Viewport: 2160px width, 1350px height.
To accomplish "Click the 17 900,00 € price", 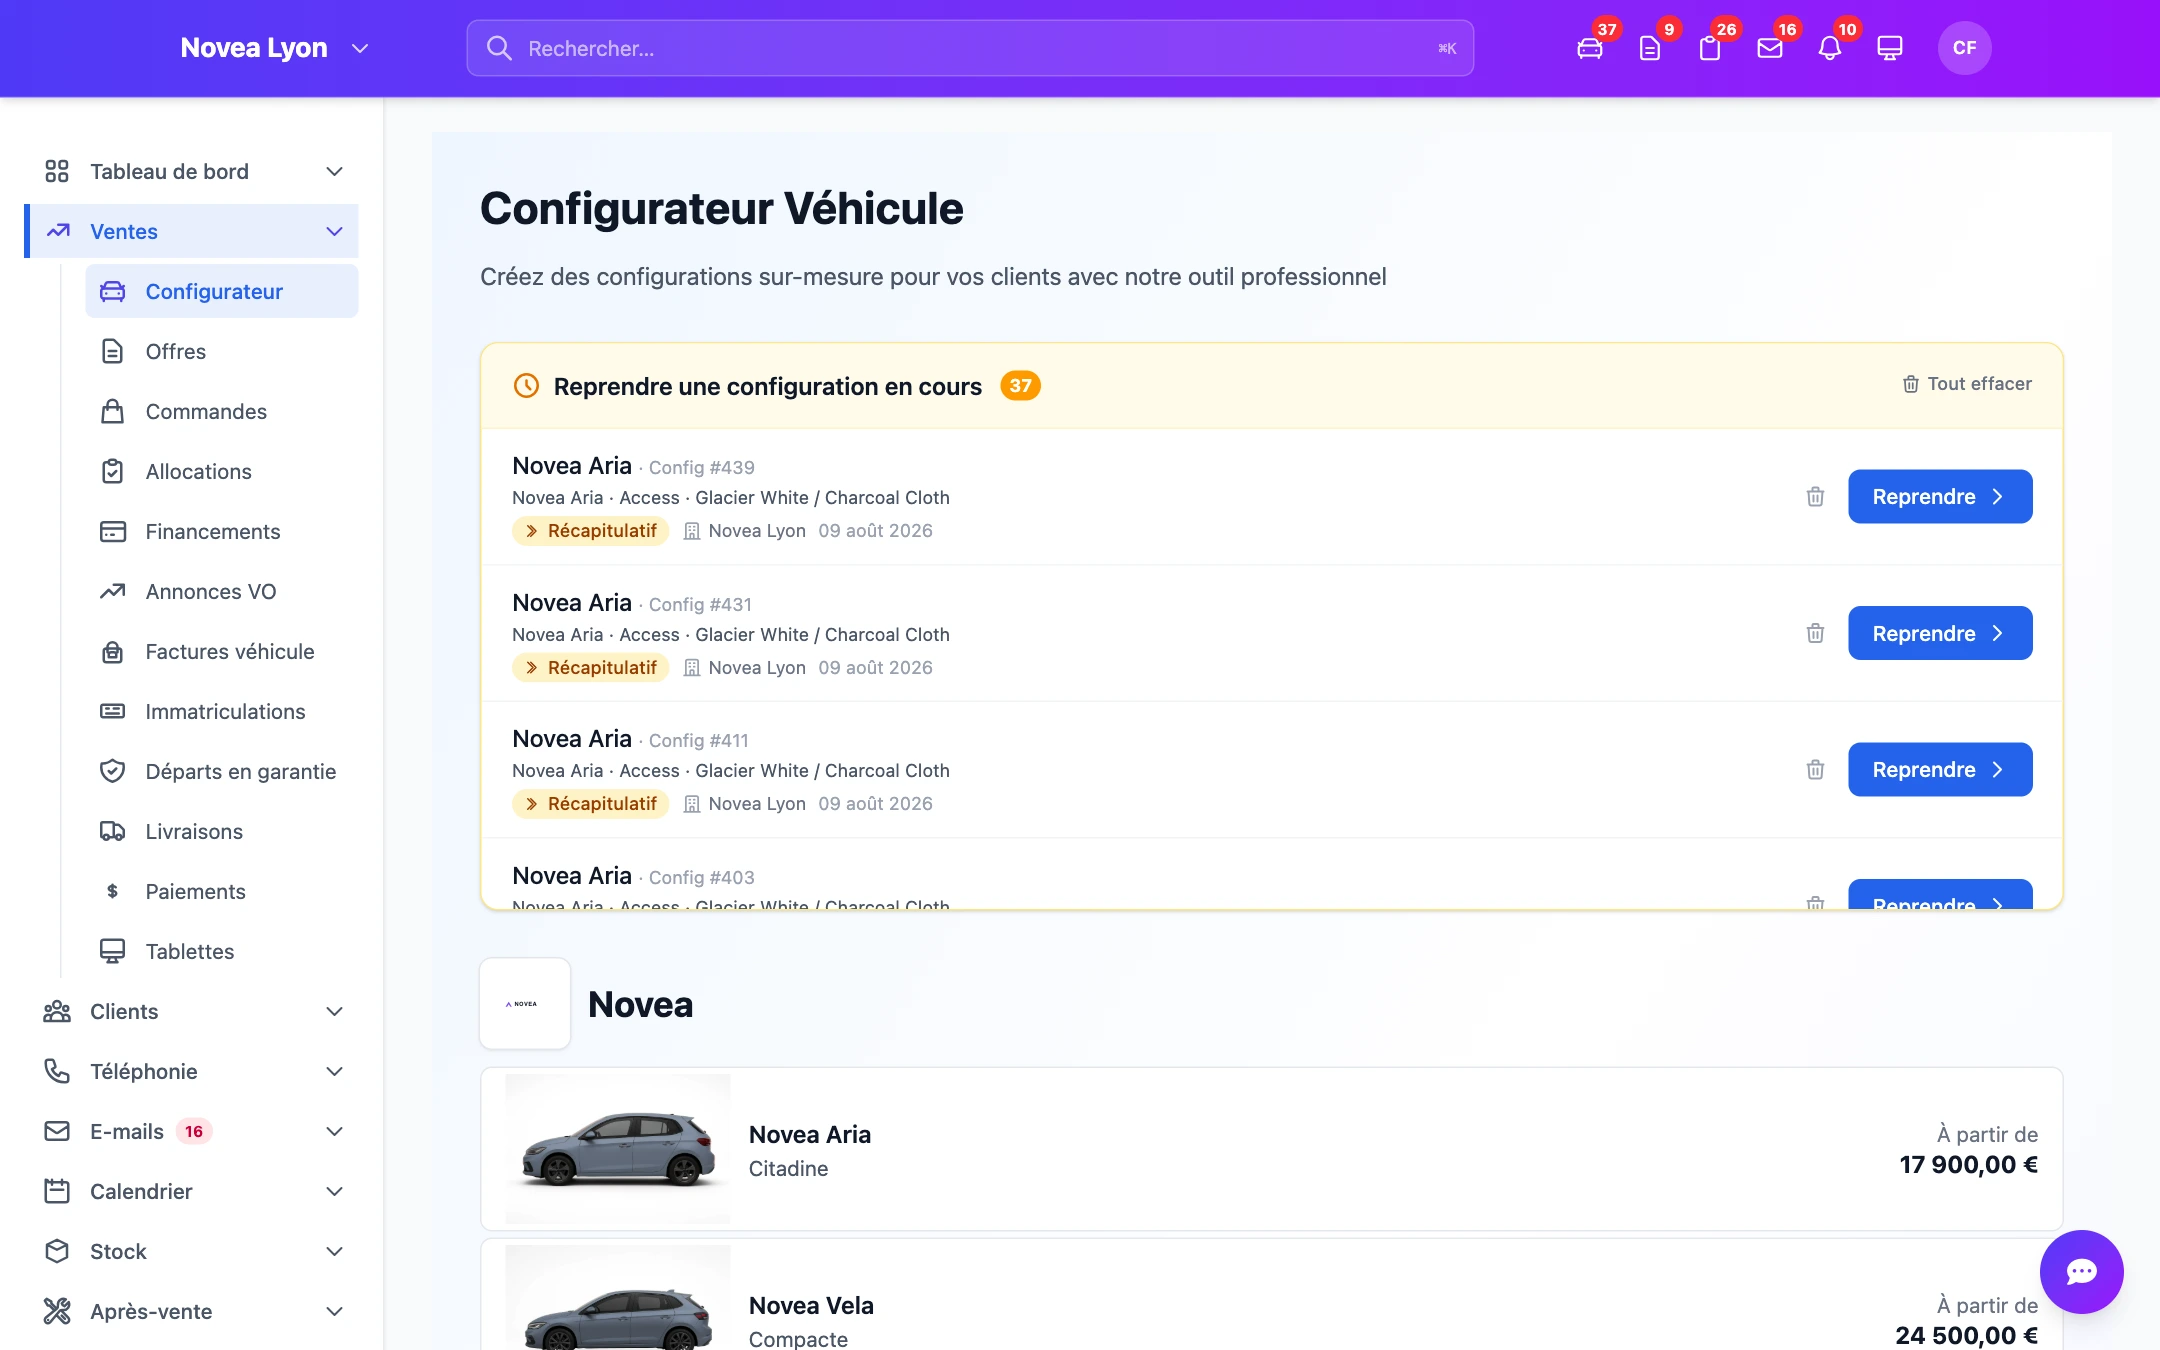I will (x=1968, y=1165).
